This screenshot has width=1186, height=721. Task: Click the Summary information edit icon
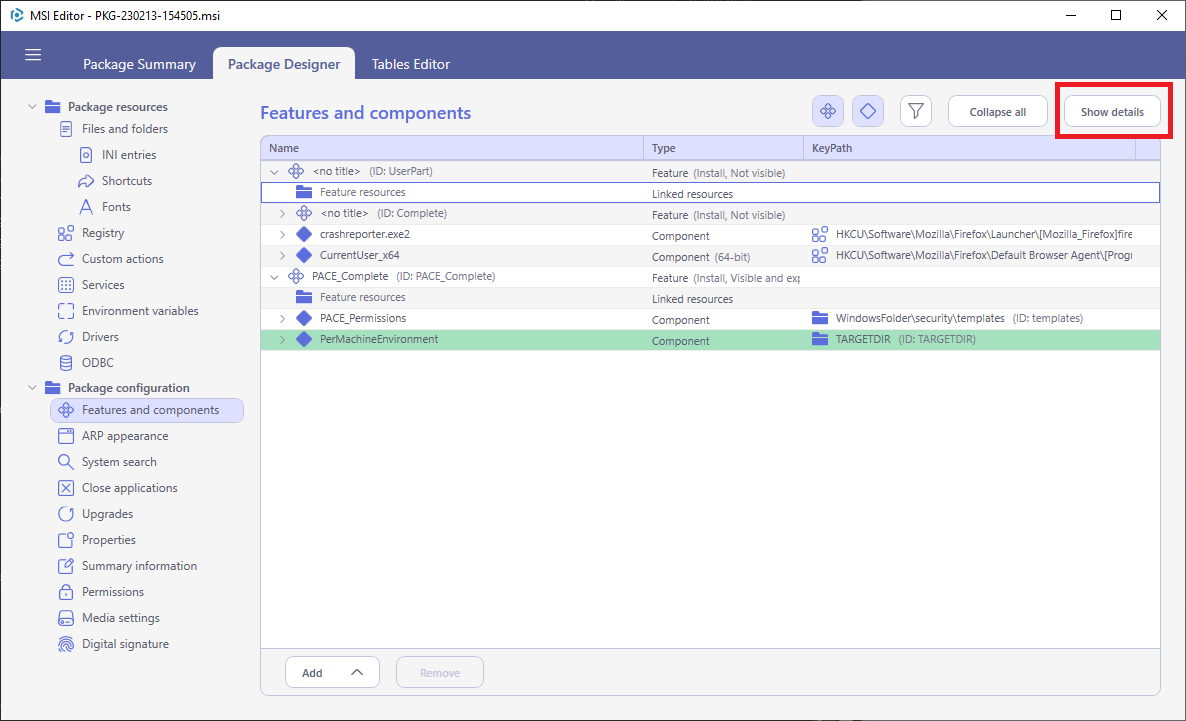tap(66, 566)
